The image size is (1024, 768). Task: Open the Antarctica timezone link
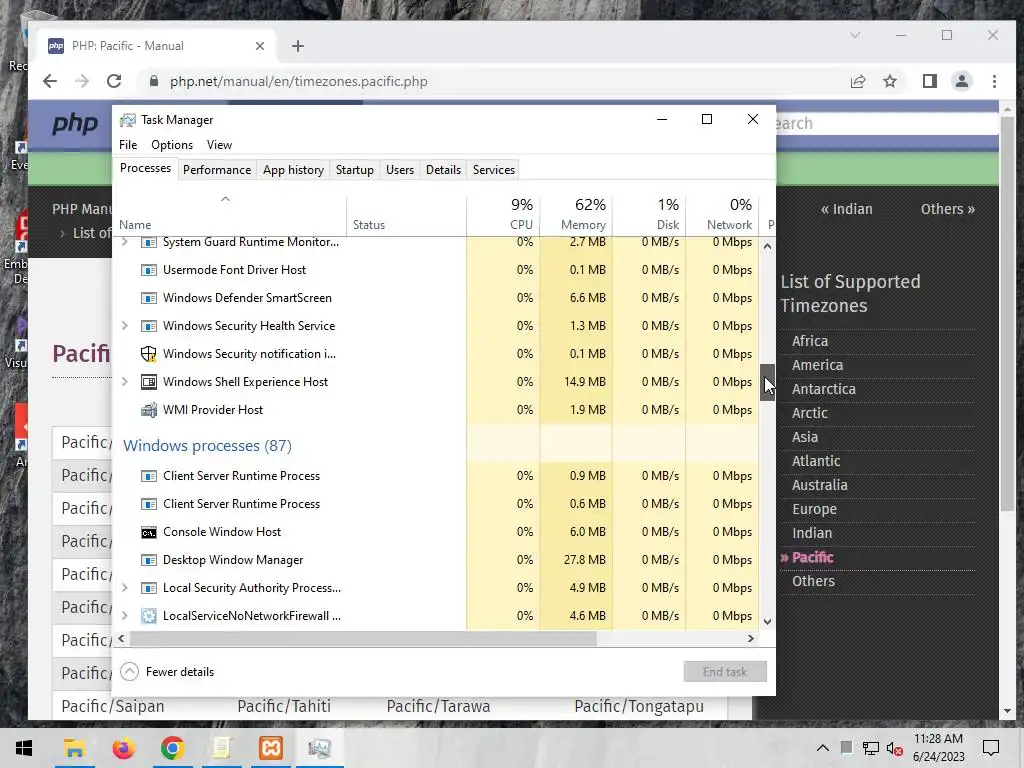pos(824,389)
